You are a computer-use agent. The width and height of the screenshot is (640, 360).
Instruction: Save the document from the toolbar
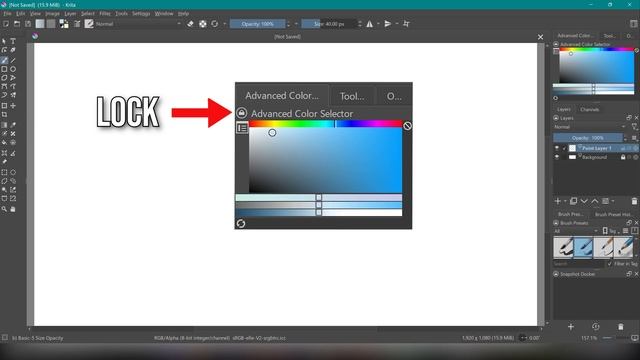coord(28,24)
